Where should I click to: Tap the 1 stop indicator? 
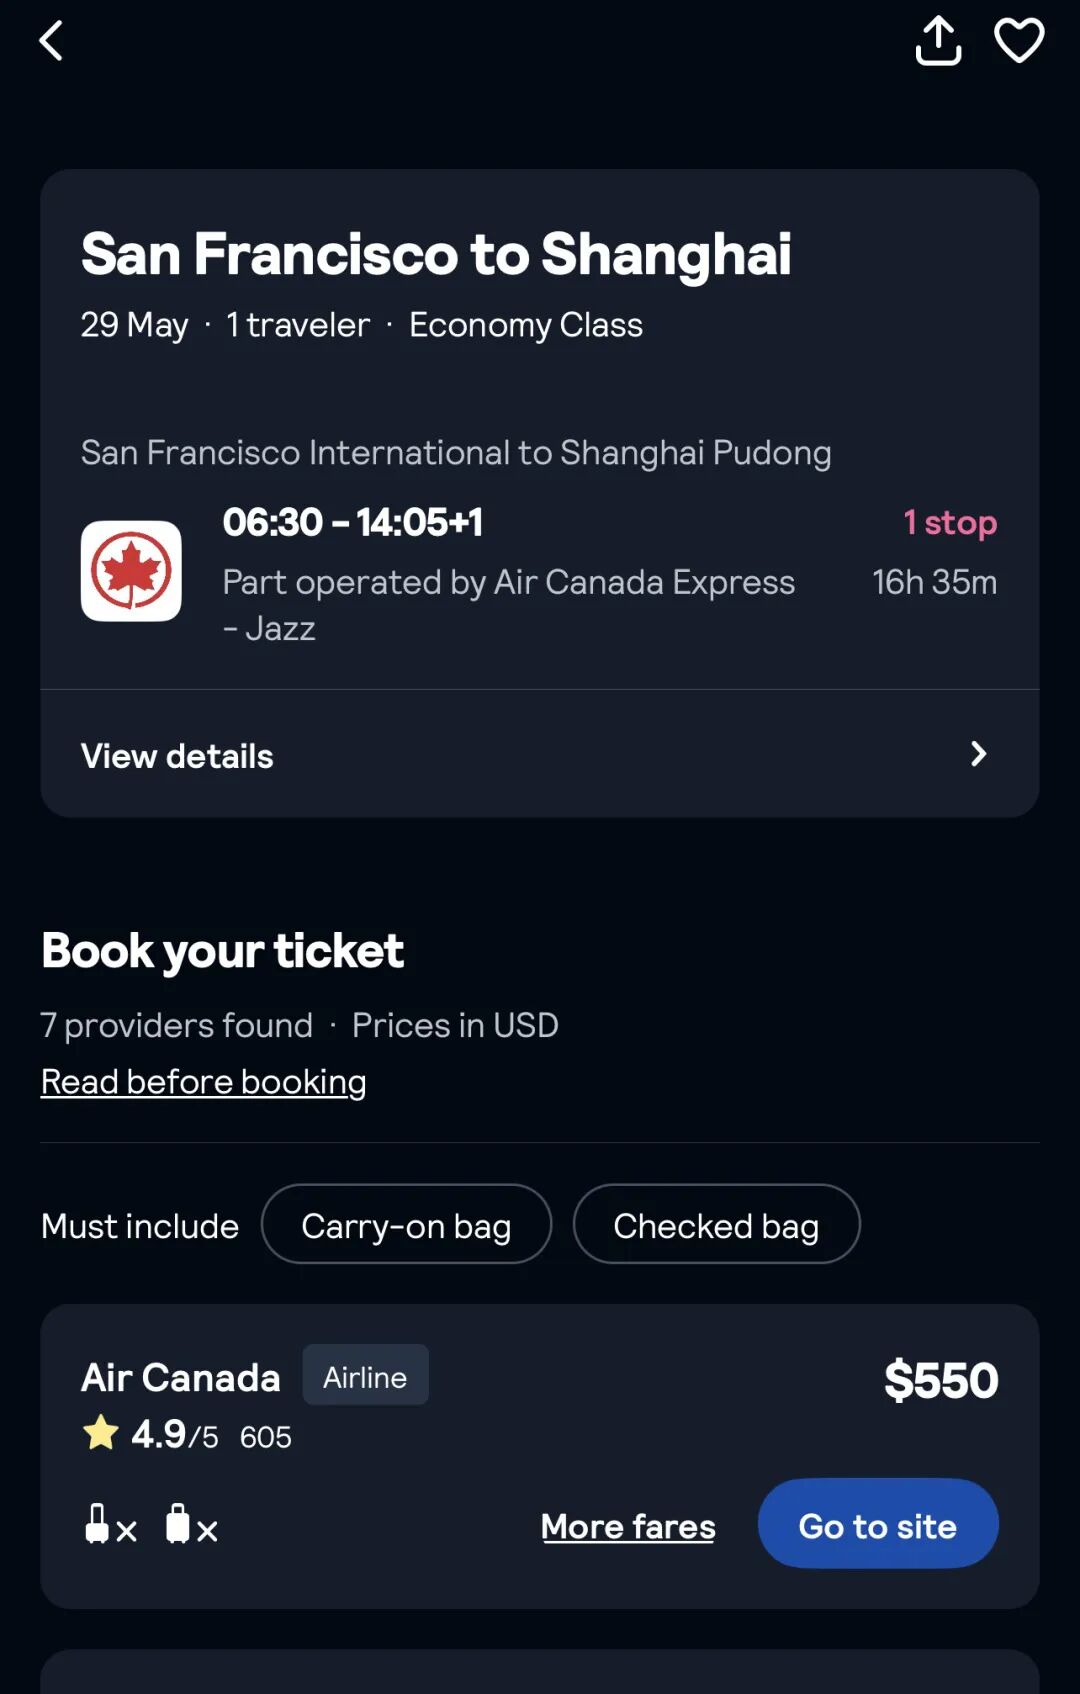[949, 523]
